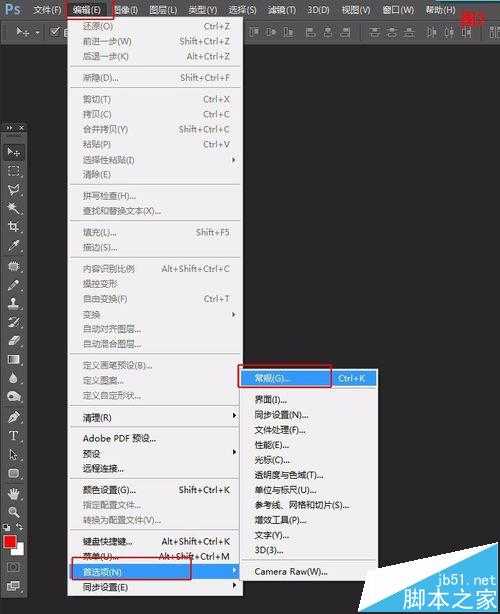This screenshot has height=614, width=500.
Task: Select the Dodge tool
Action: (14, 397)
